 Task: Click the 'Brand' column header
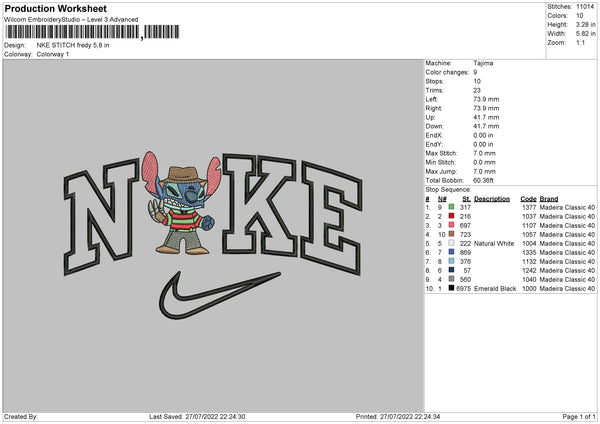tap(549, 199)
